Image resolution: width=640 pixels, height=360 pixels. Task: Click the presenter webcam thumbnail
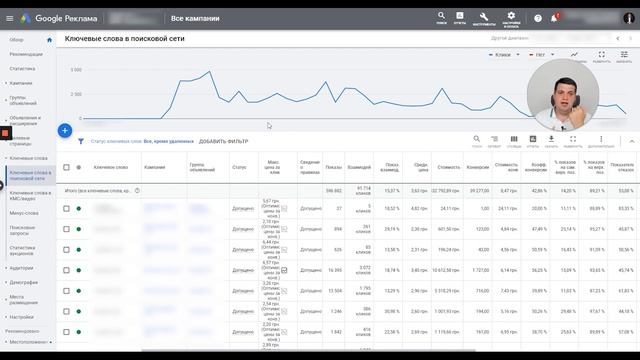coord(563,95)
